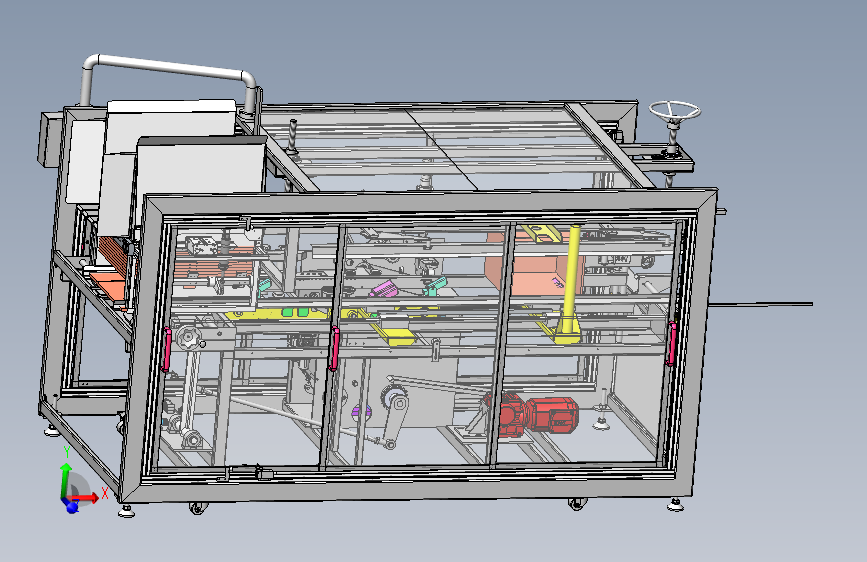Select the tall yellow vertical post
Screen dimensions: 867x562
(570, 279)
